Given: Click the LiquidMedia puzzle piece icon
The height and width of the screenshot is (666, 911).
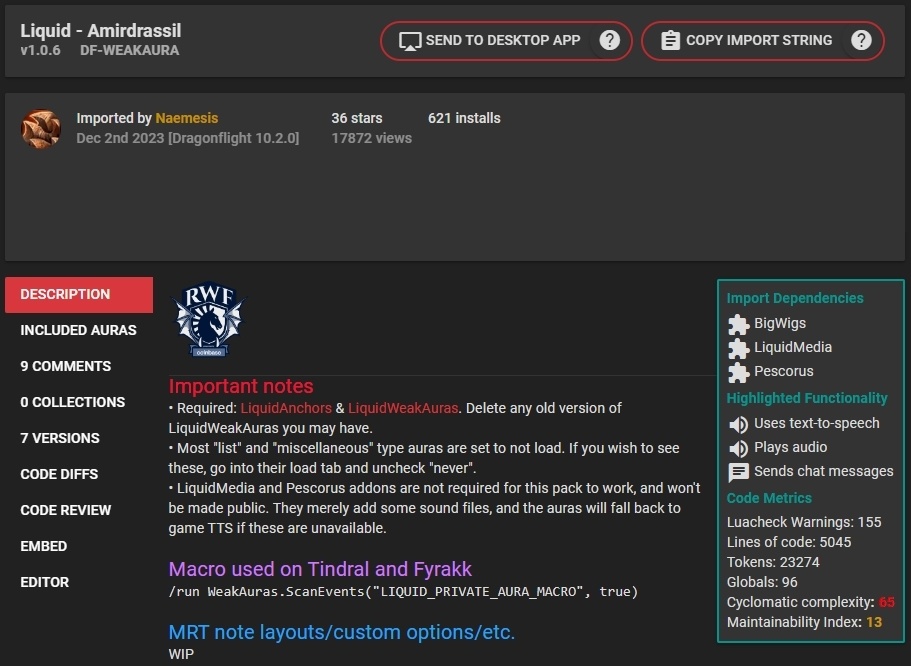Looking at the screenshot, I should (x=738, y=348).
